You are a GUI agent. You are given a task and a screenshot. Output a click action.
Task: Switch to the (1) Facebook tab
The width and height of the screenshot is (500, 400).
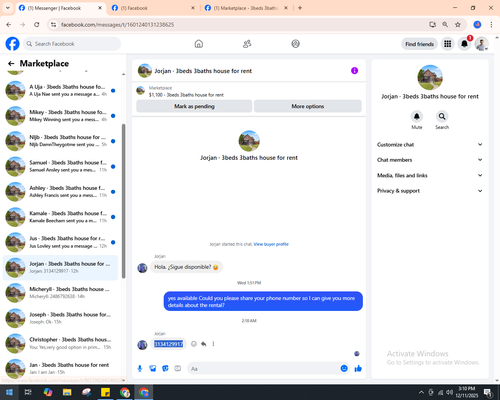[x=153, y=8]
